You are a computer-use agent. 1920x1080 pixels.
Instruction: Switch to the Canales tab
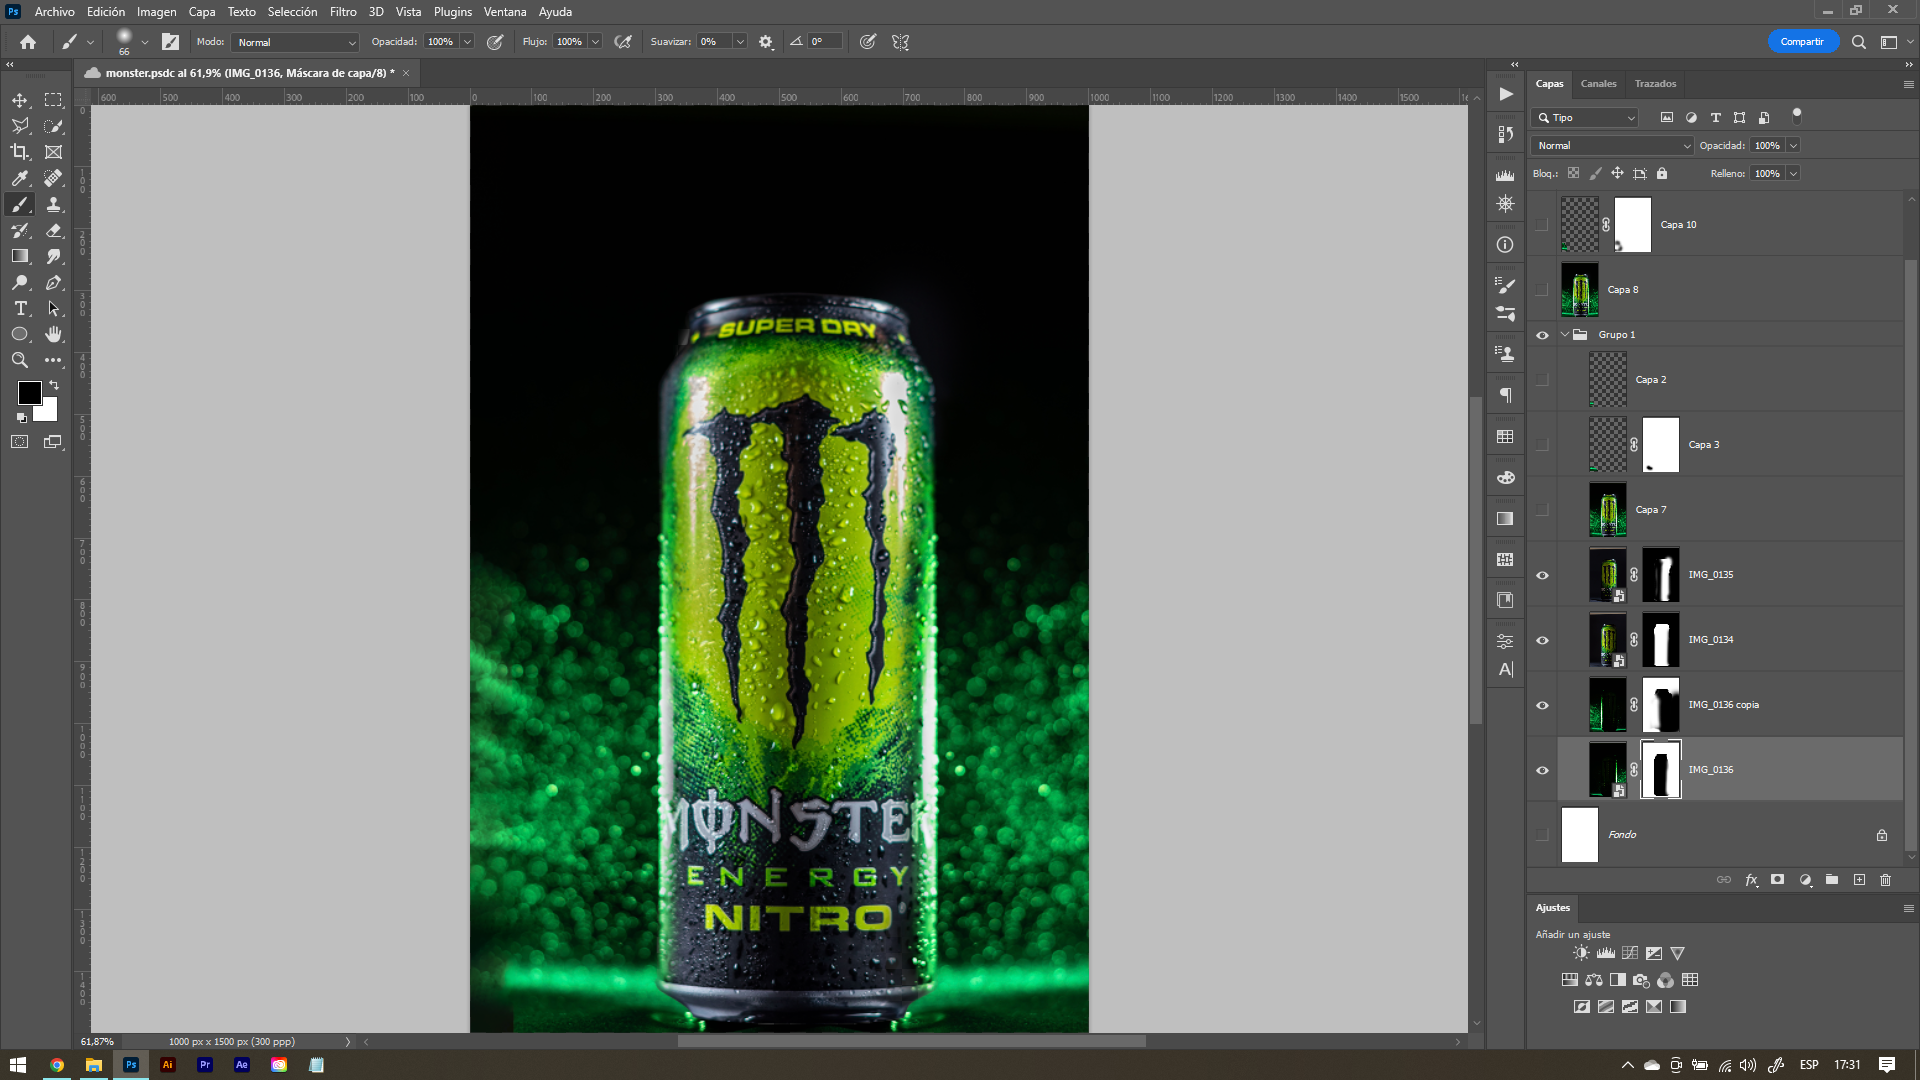tap(1598, 84)
